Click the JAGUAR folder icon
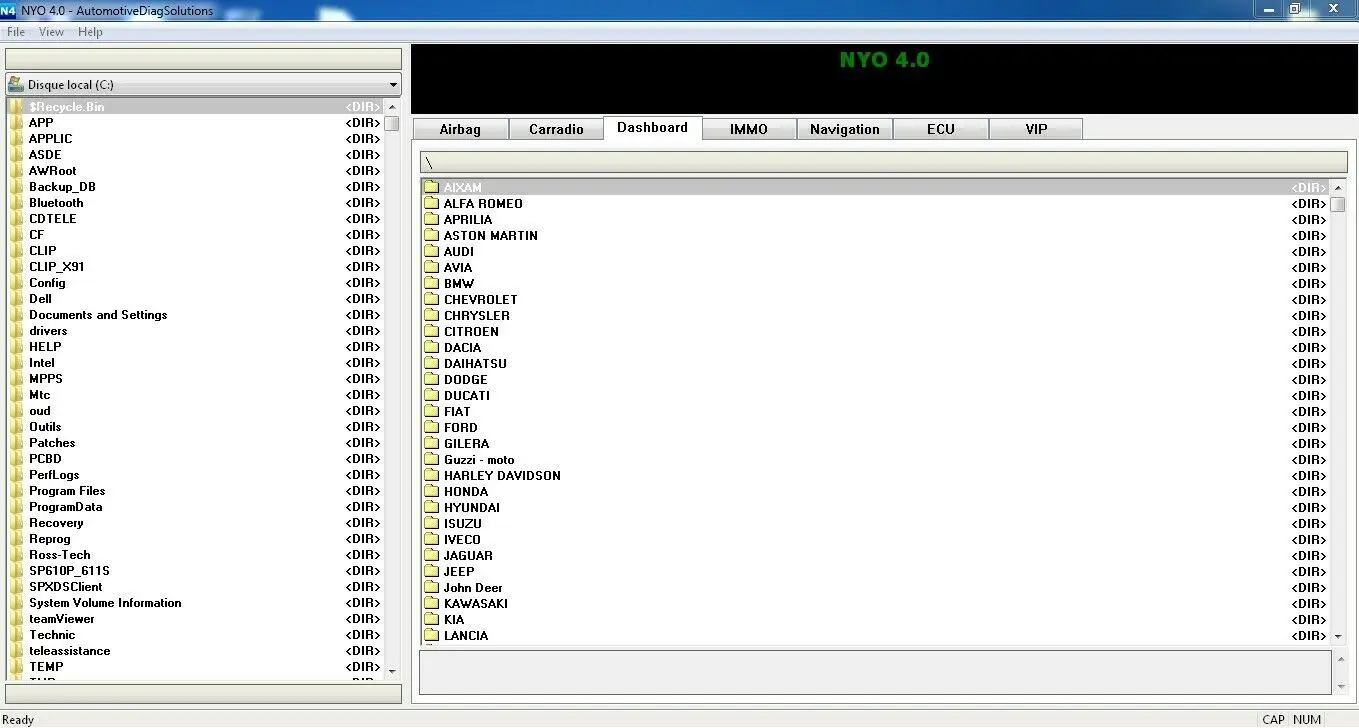Screen dimensions: 1359x728 pyautogui.click(x=431, y=555)
